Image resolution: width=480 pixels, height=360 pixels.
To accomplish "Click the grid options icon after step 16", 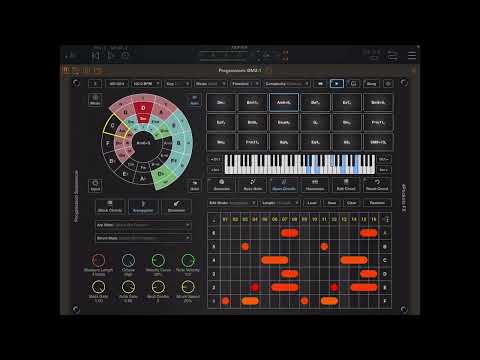I will click(386, 219).
